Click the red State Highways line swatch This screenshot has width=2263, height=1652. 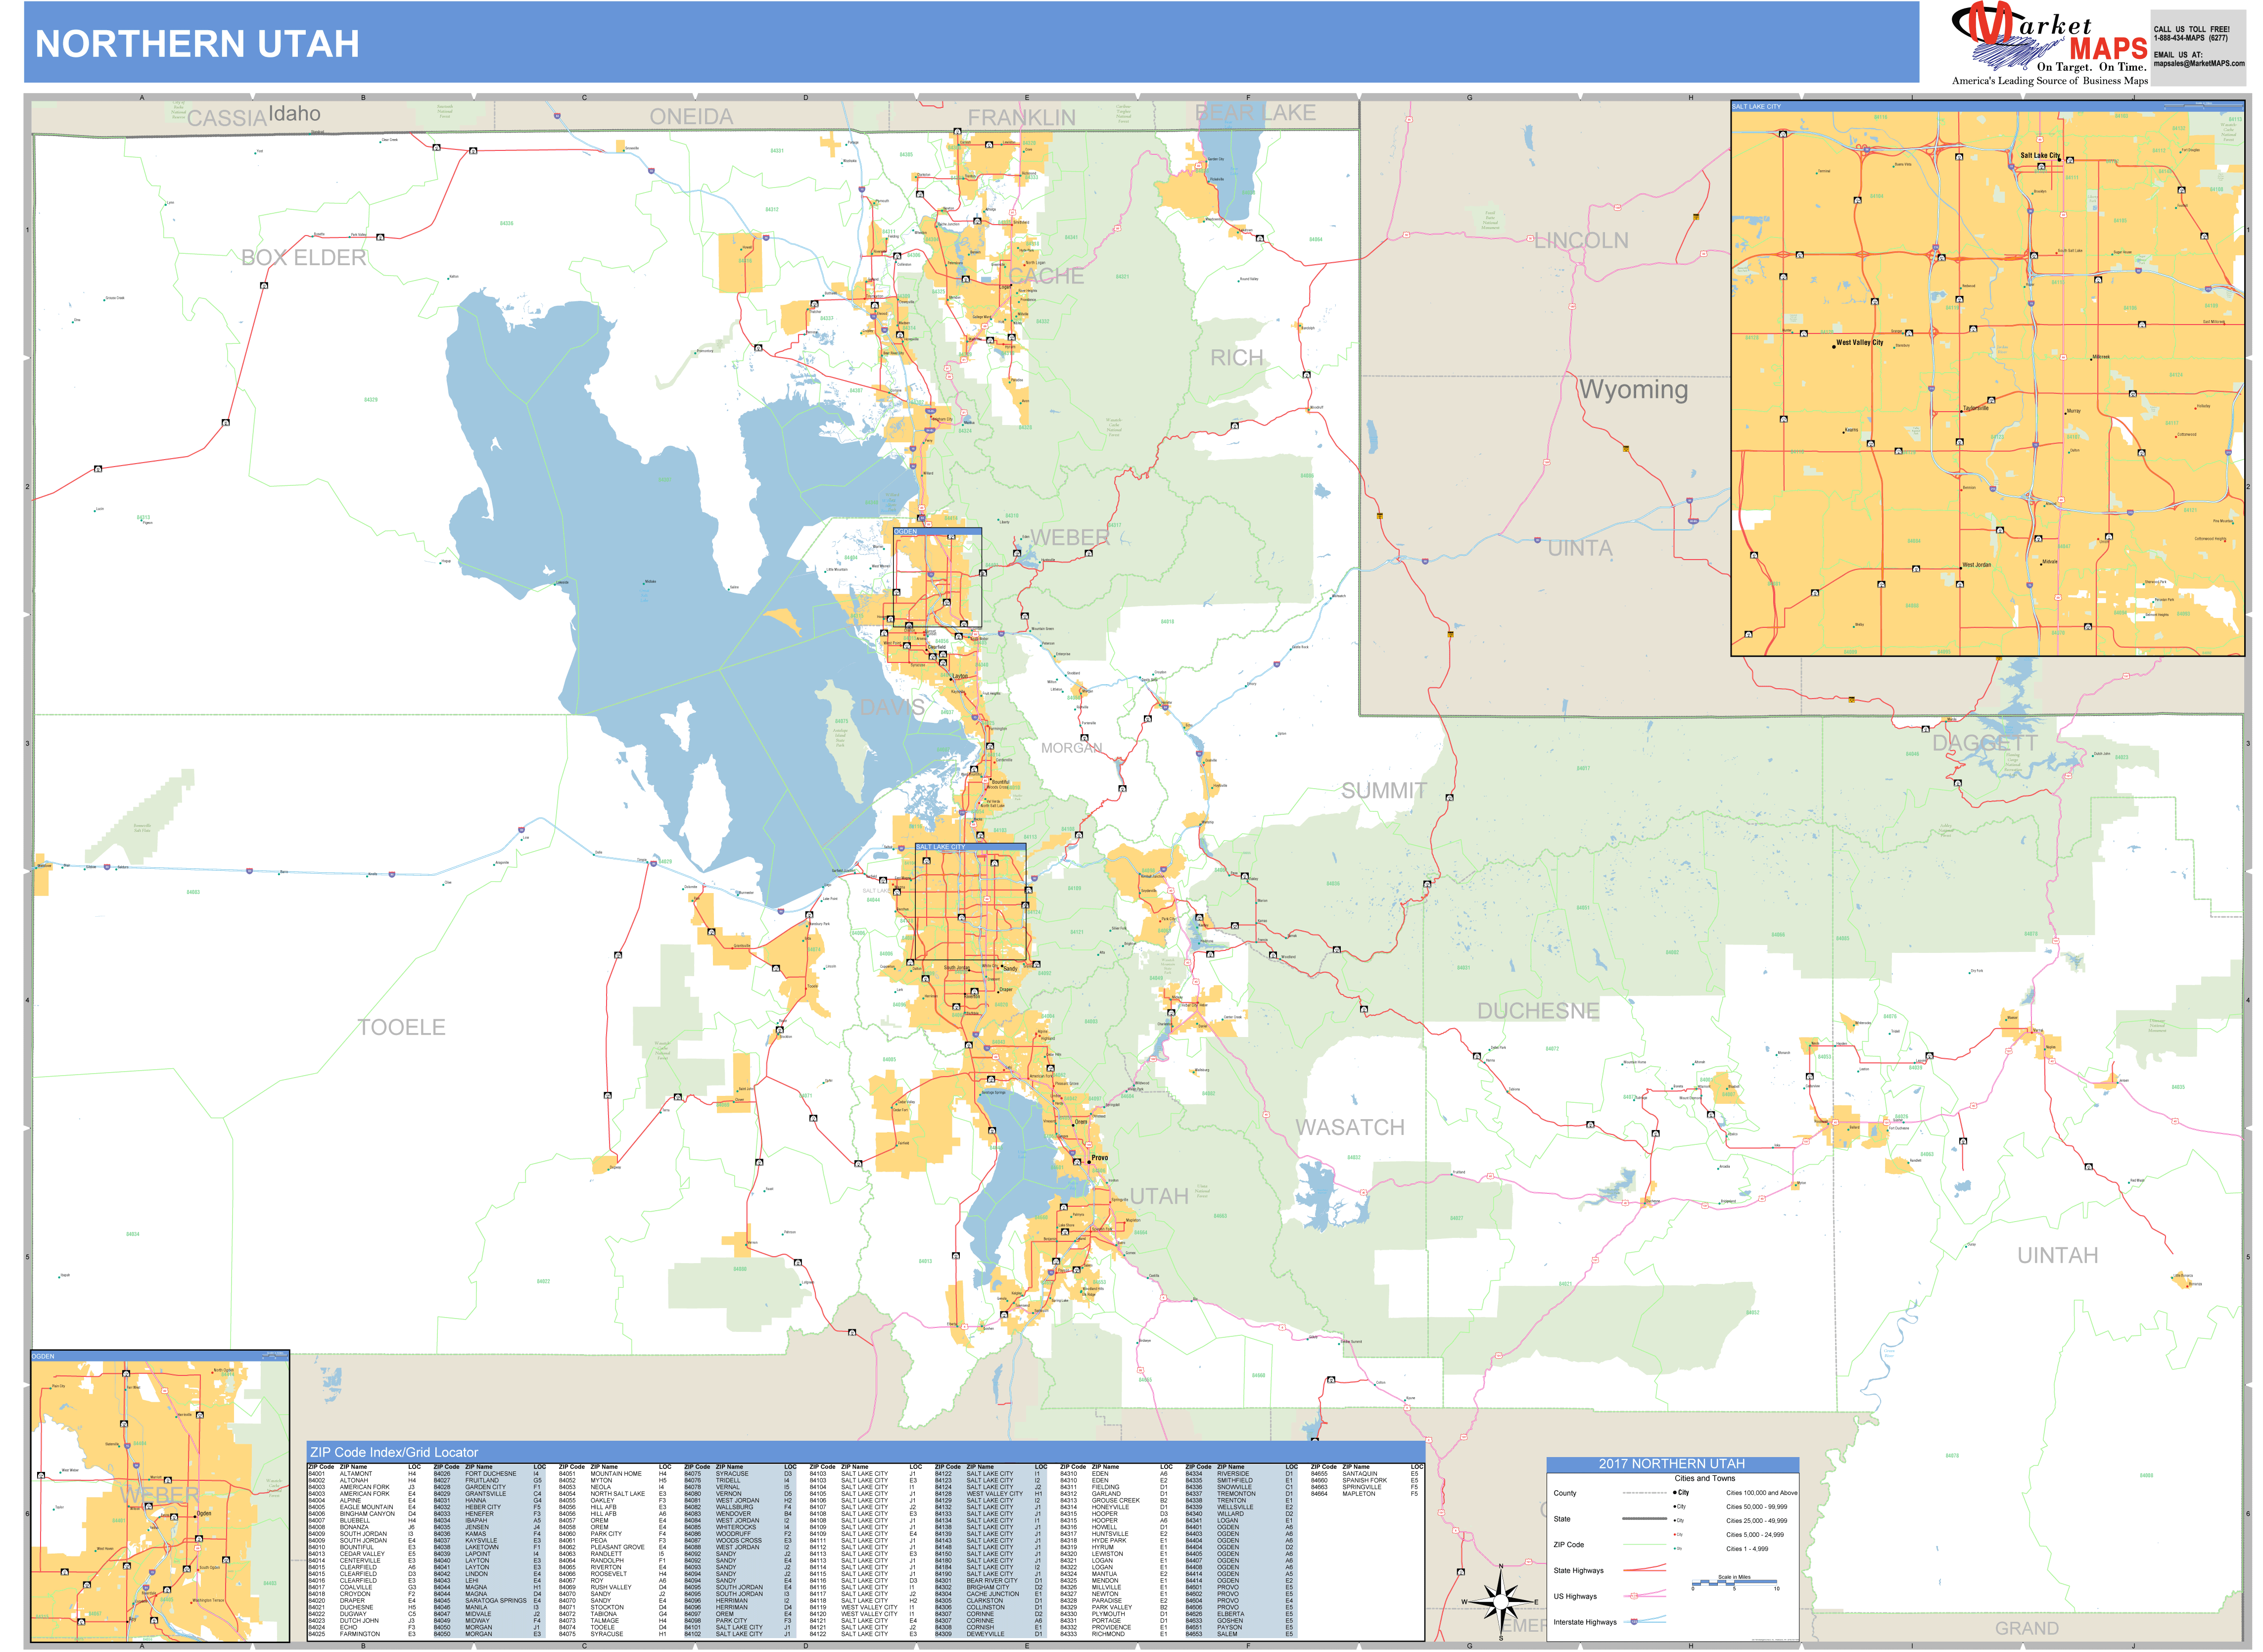pos(1645,1570)
